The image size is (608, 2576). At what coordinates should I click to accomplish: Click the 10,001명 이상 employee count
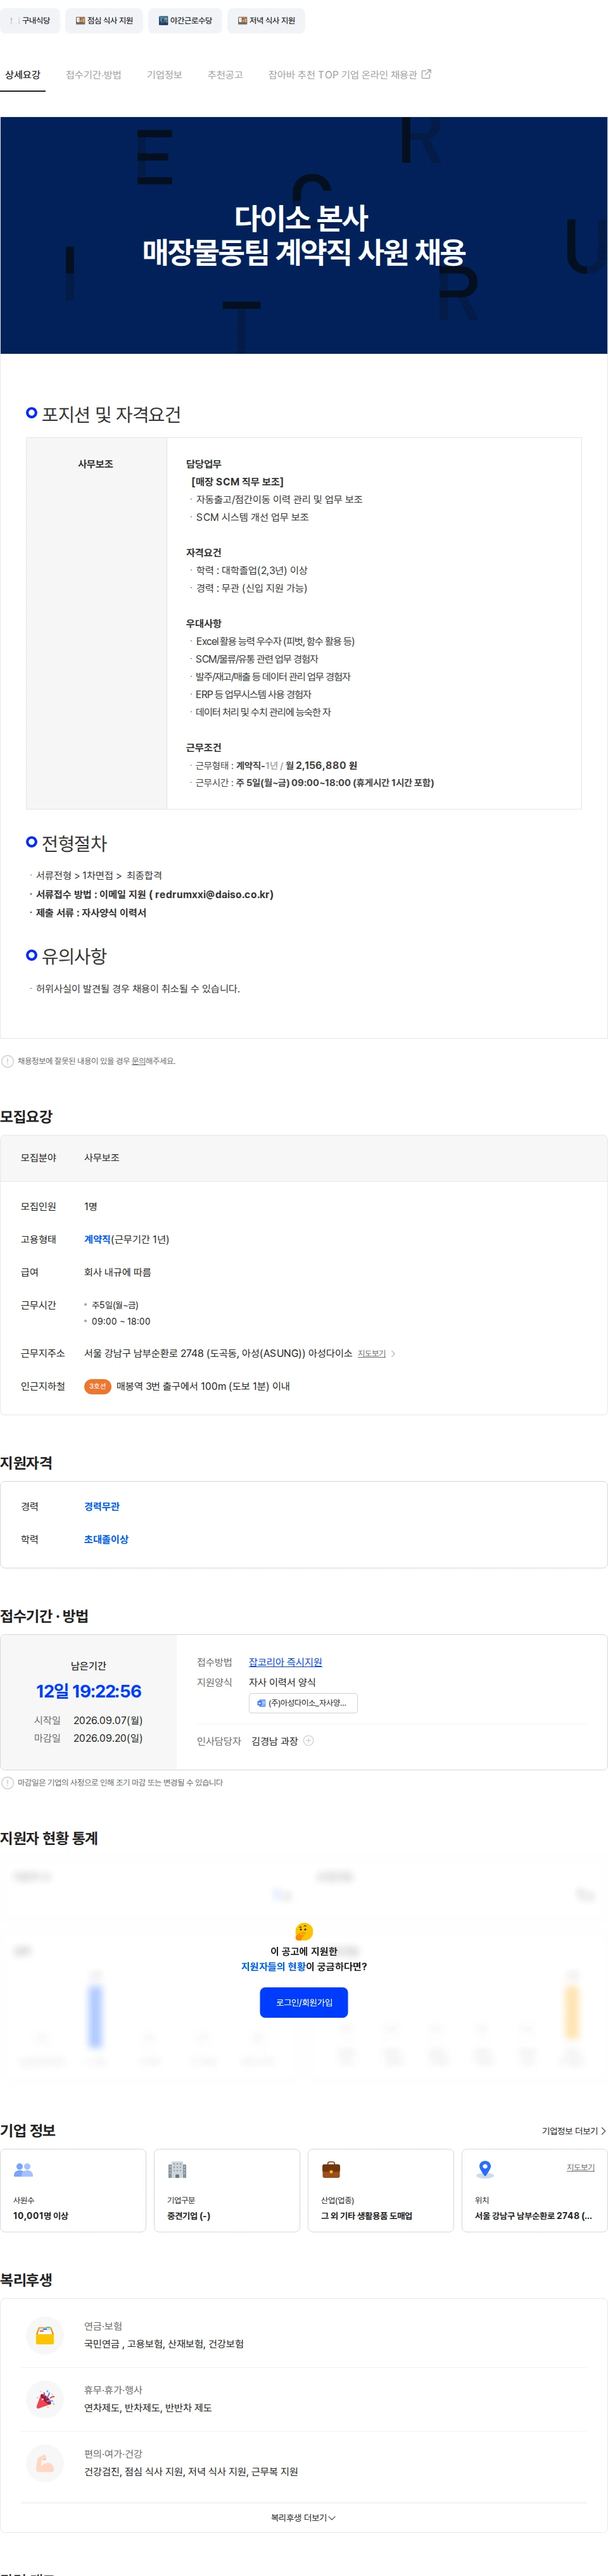point(41,2216)
